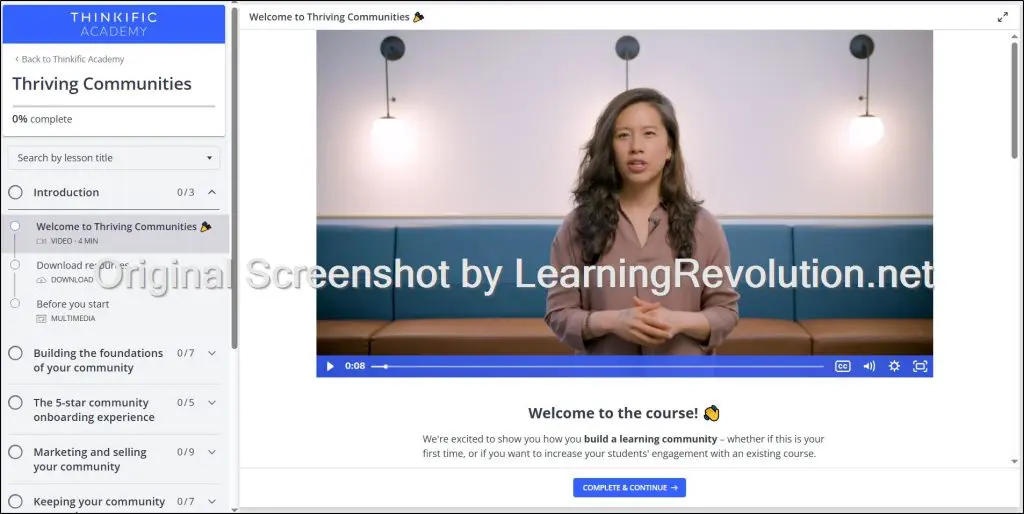The height and width of the screenshot is (514, 1024).
Task: Click the Welcome lesson status circle
Action: pyautogui.click(x=15, y=226)
